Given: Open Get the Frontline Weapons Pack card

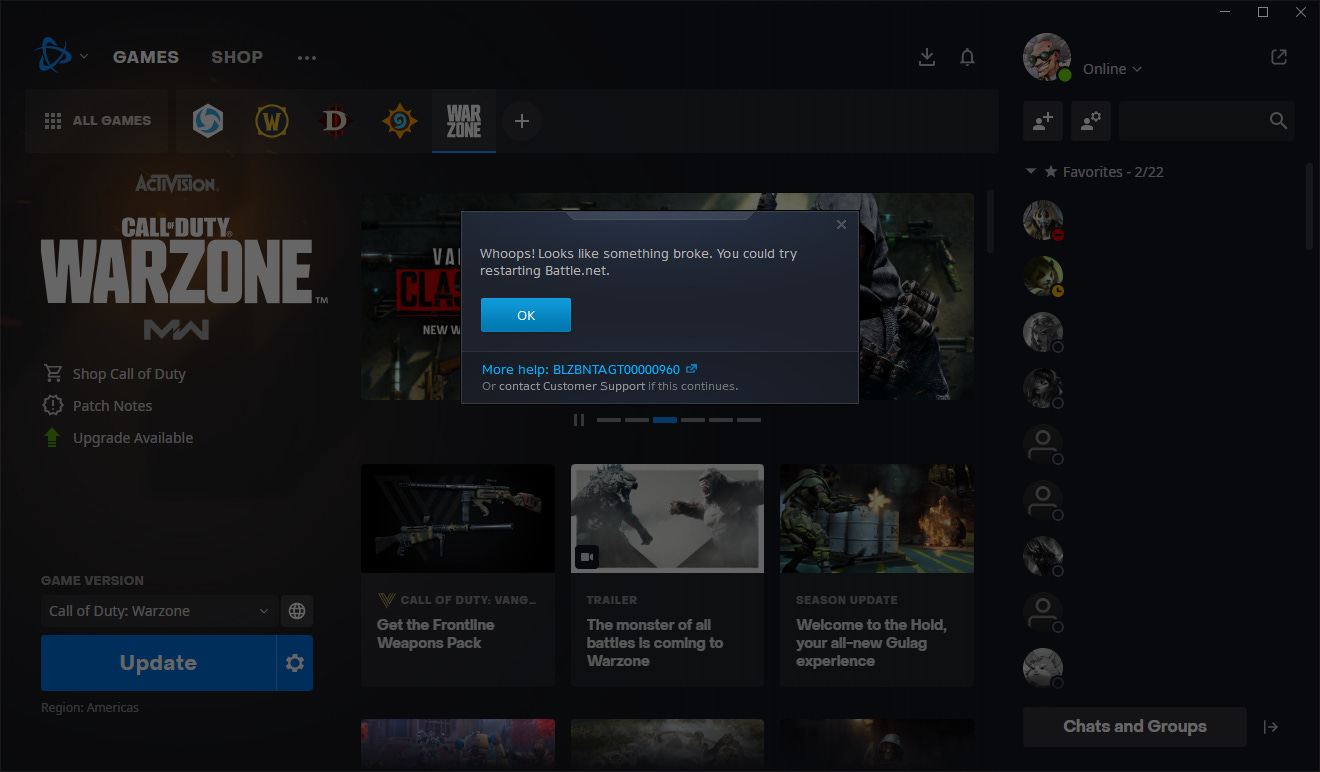Looking at the screenshot, I should [x=458, y=575].
